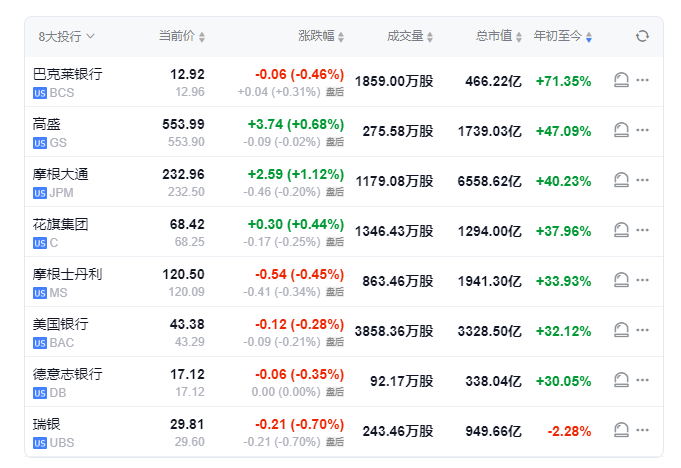Set alert bell for 摩根士丹利

point(621,280)
